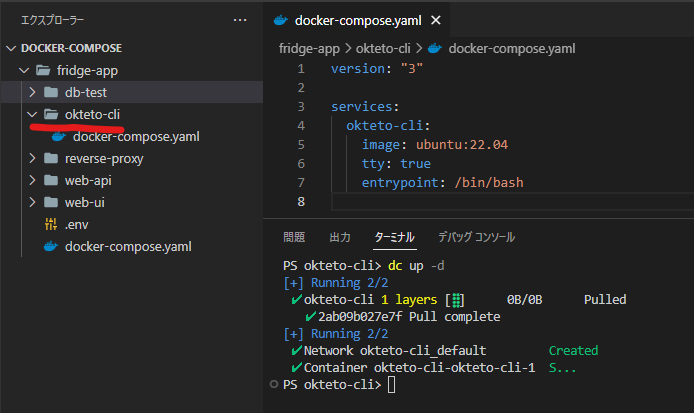Click the .env file settings icon
Screen dimensions: 694x413
click(51, 224)
